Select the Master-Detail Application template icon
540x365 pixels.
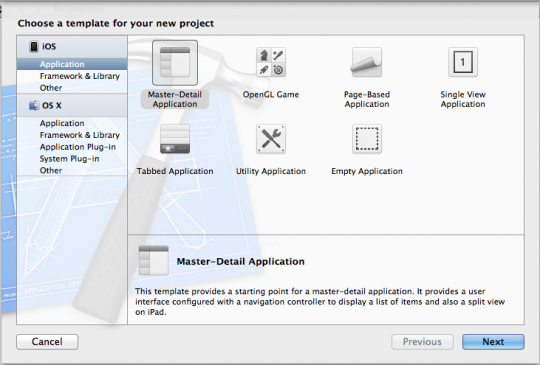click(175, 63)
